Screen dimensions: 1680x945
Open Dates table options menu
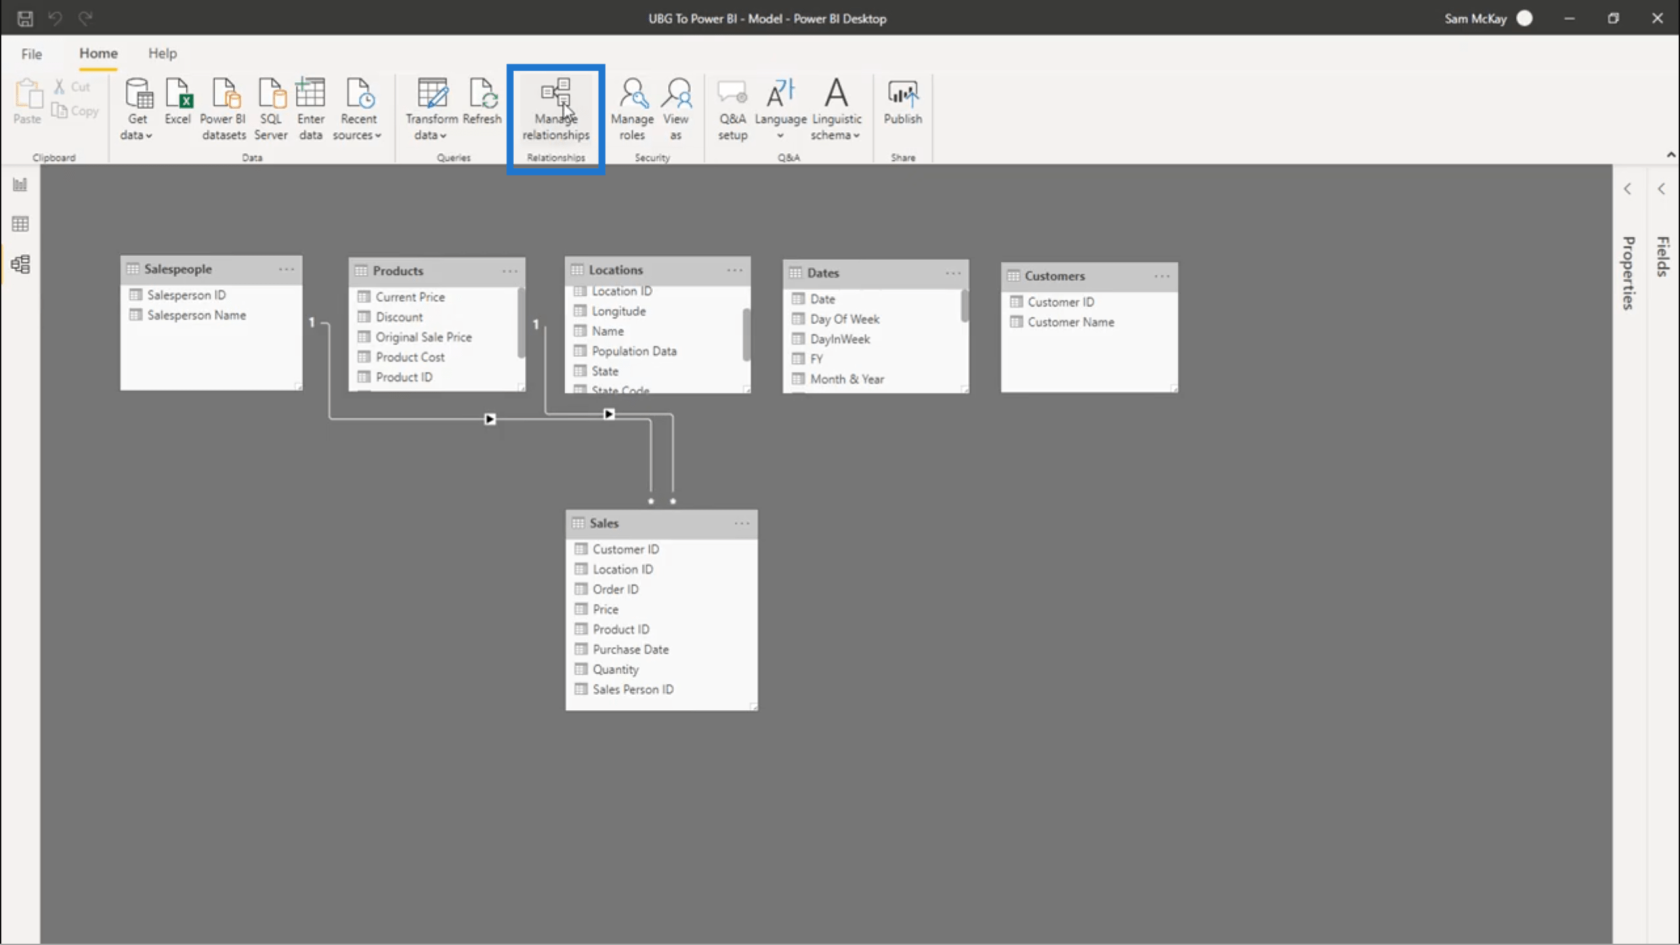tap(953, 273)
